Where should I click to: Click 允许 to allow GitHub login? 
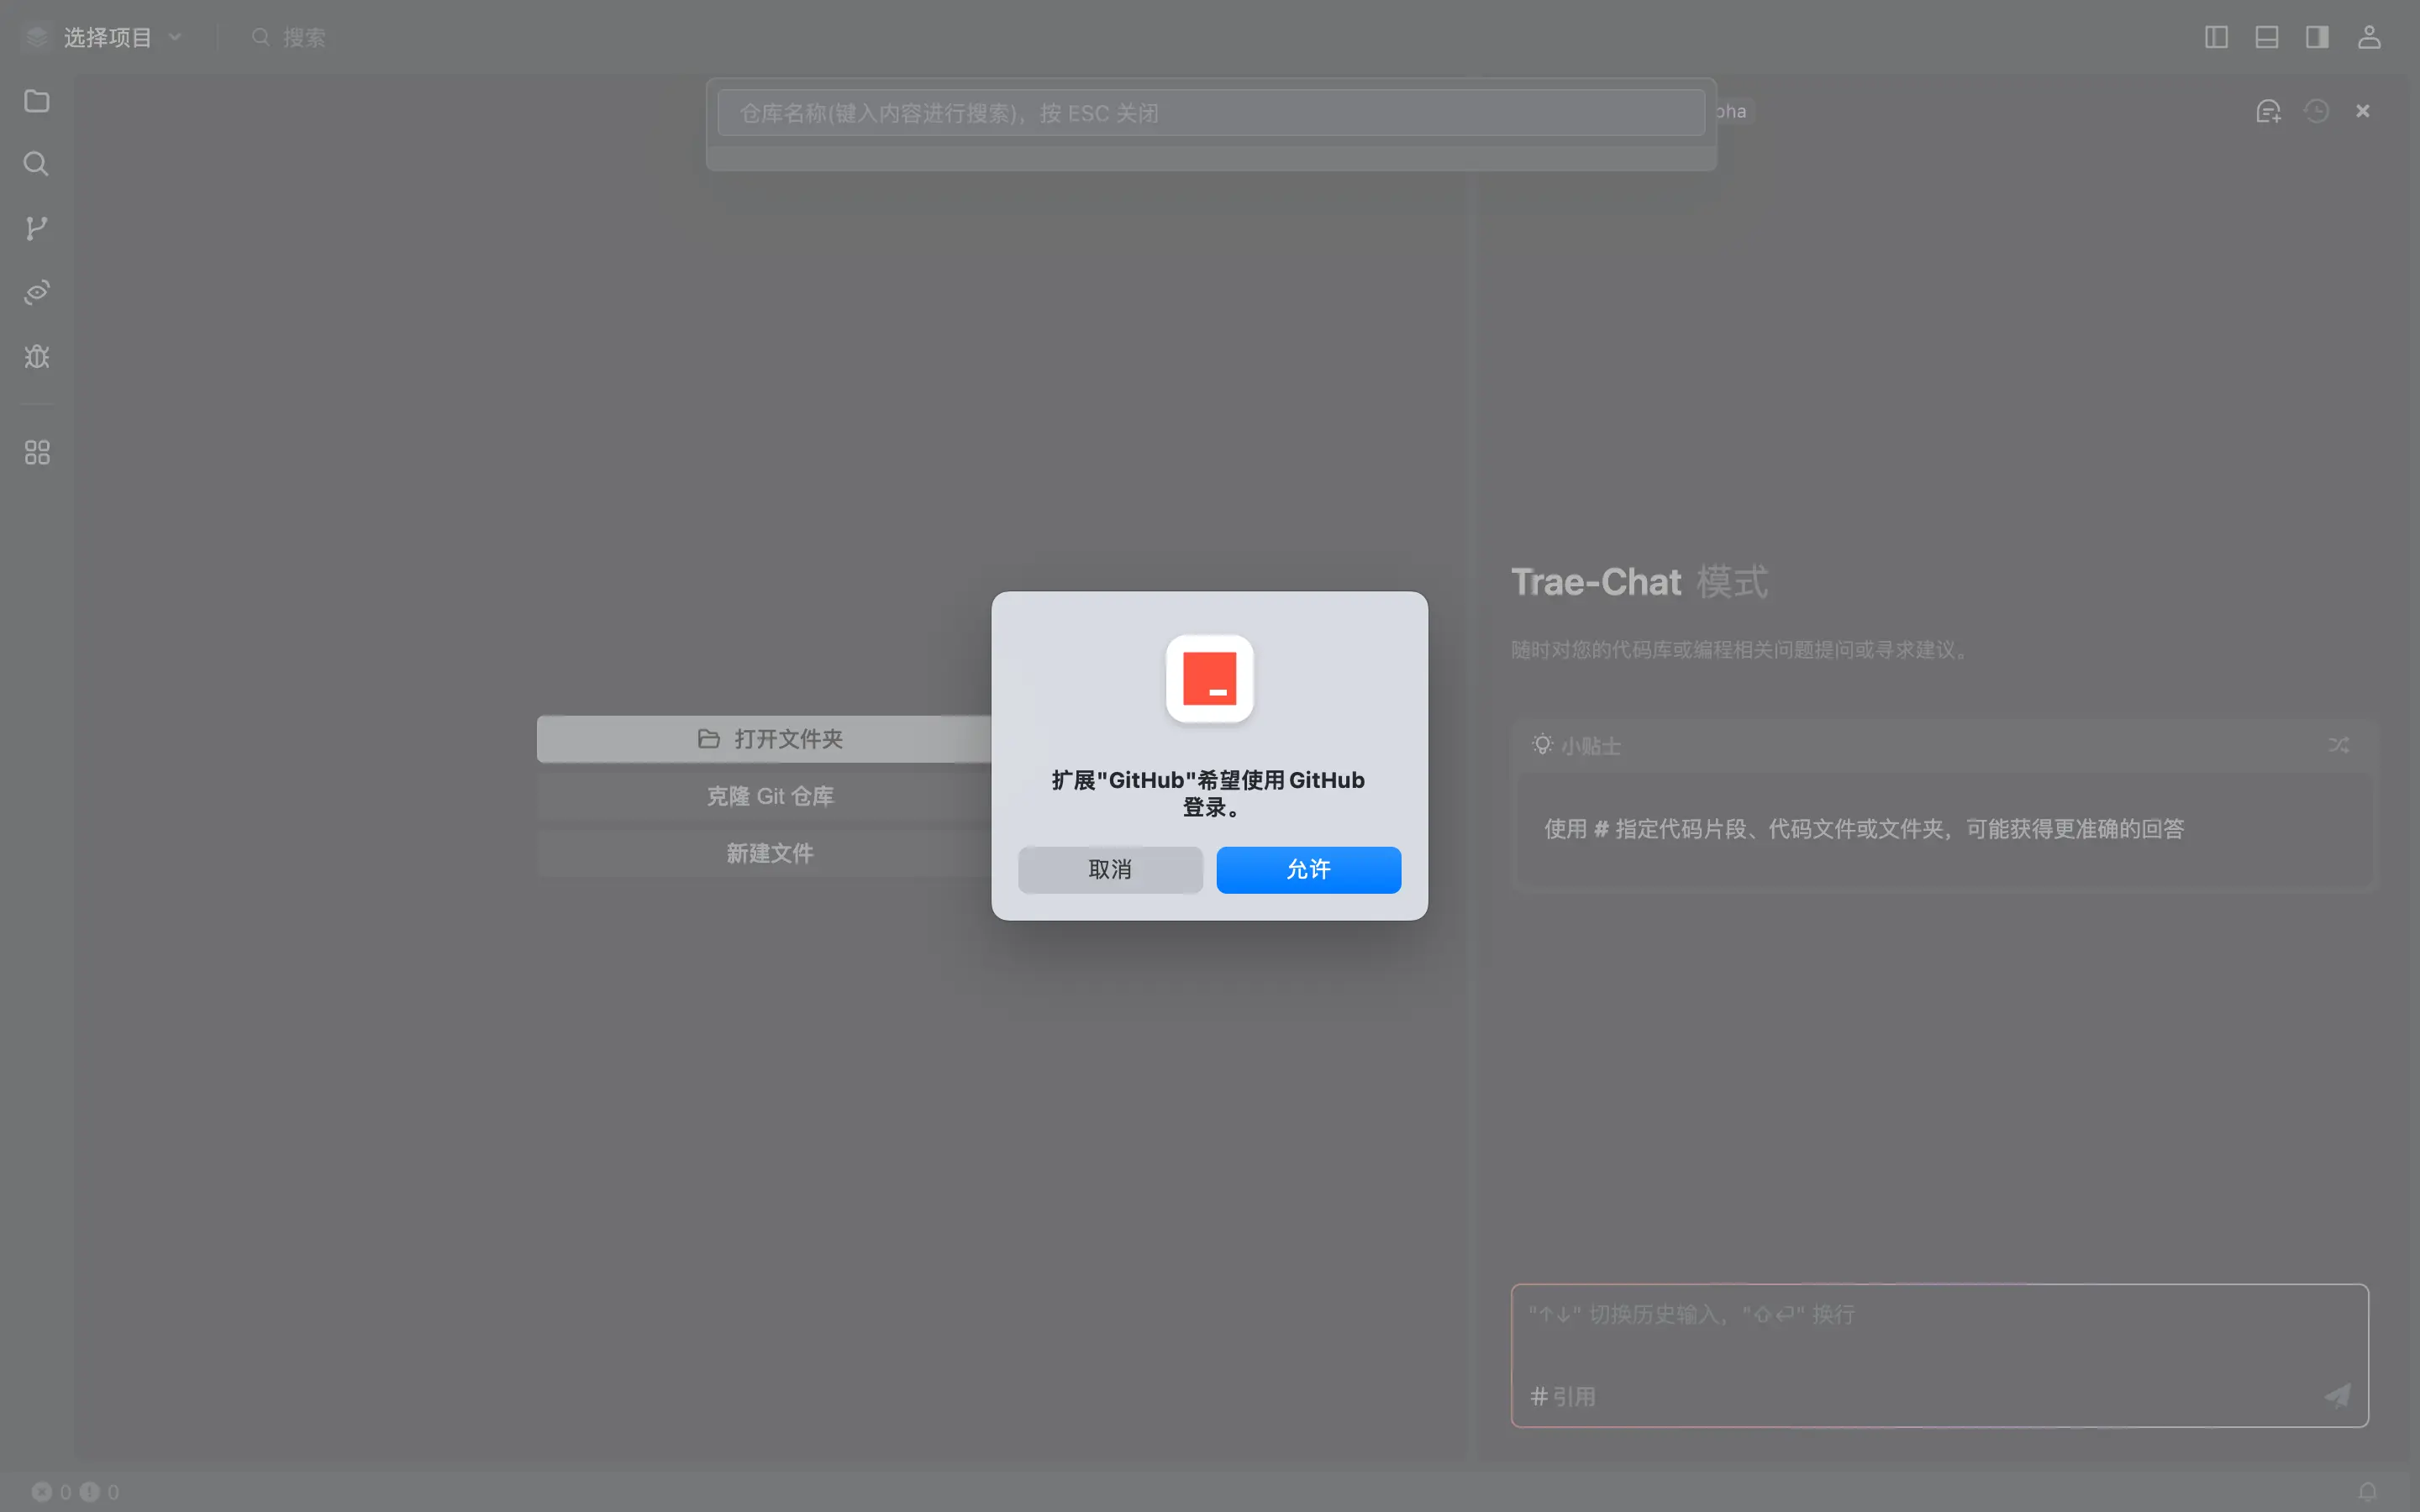coord(1308,869)
